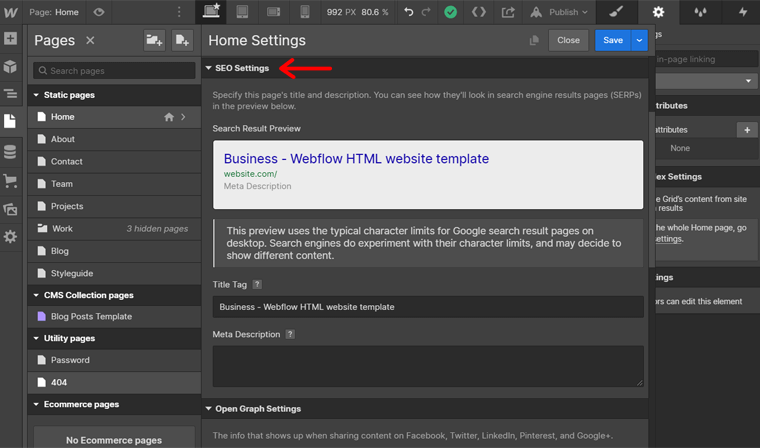Click the create new page icon
Viewport: 760px width, 448px height.
pyautogui.click(x=182, y=40)
